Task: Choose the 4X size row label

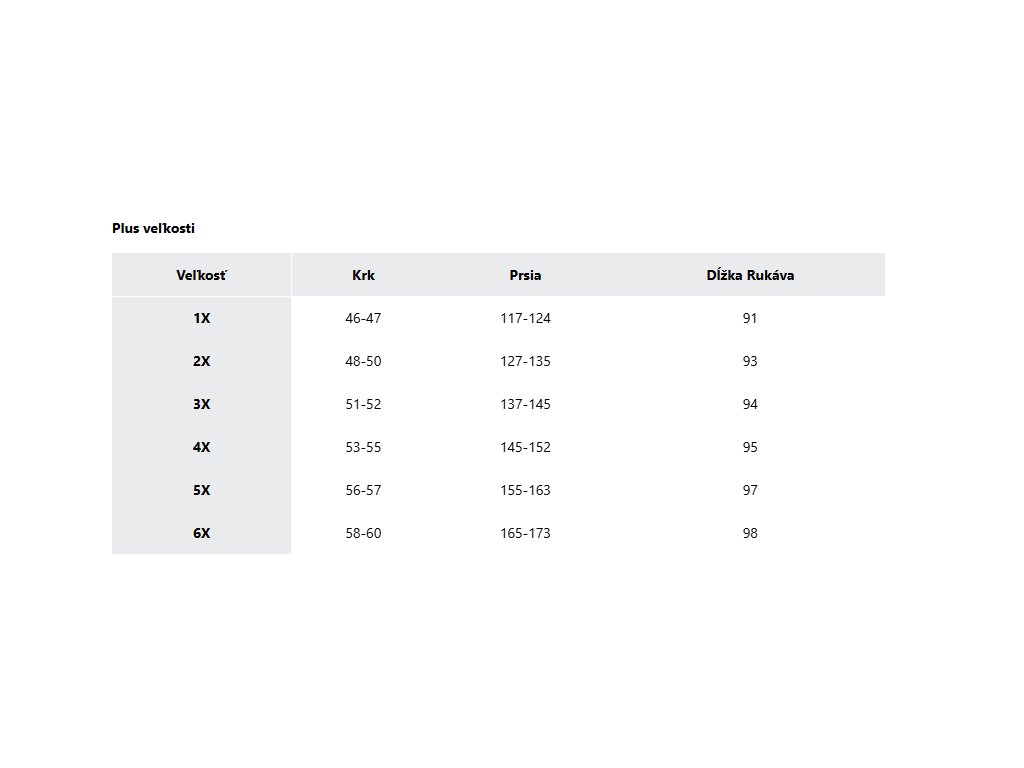Action: point(201,447)
